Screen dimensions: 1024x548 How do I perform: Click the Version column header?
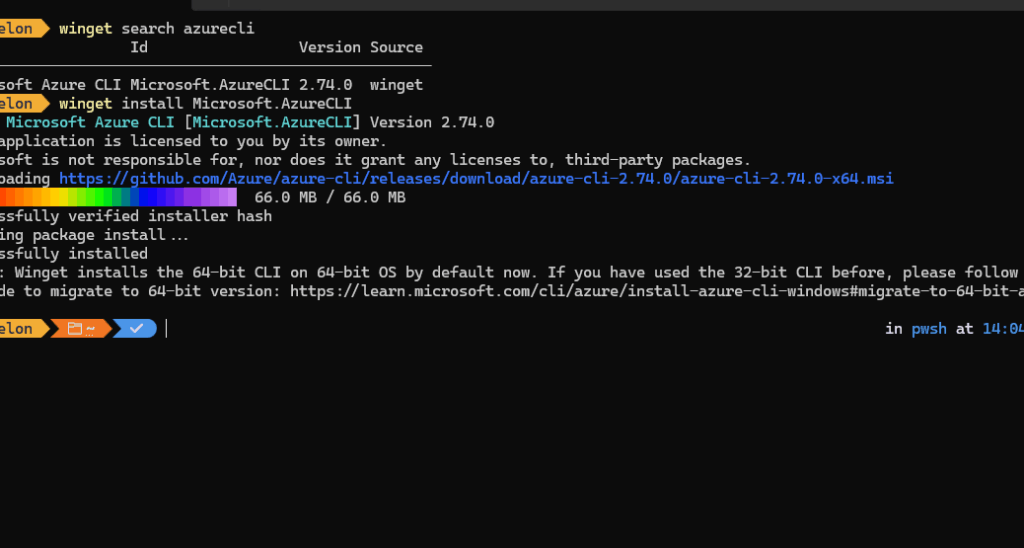tap(329, 47)
